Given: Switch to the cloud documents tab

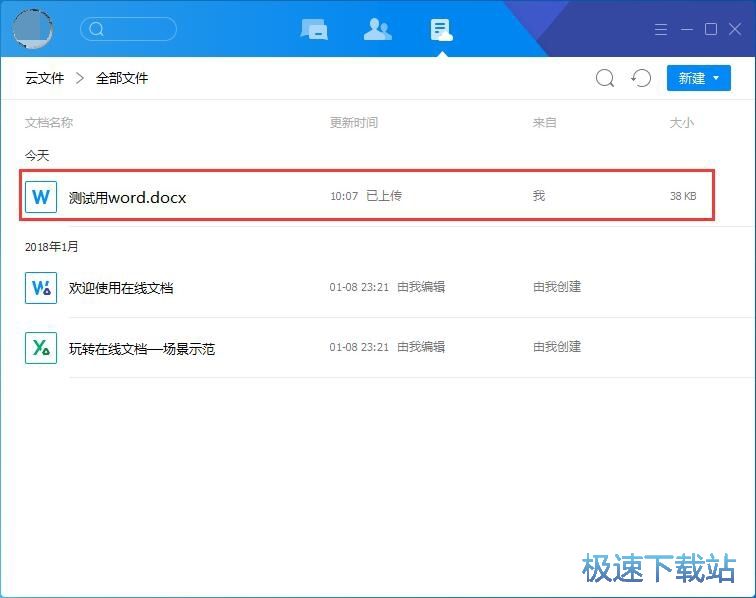Looking at the screenshot, I should 441,30.
